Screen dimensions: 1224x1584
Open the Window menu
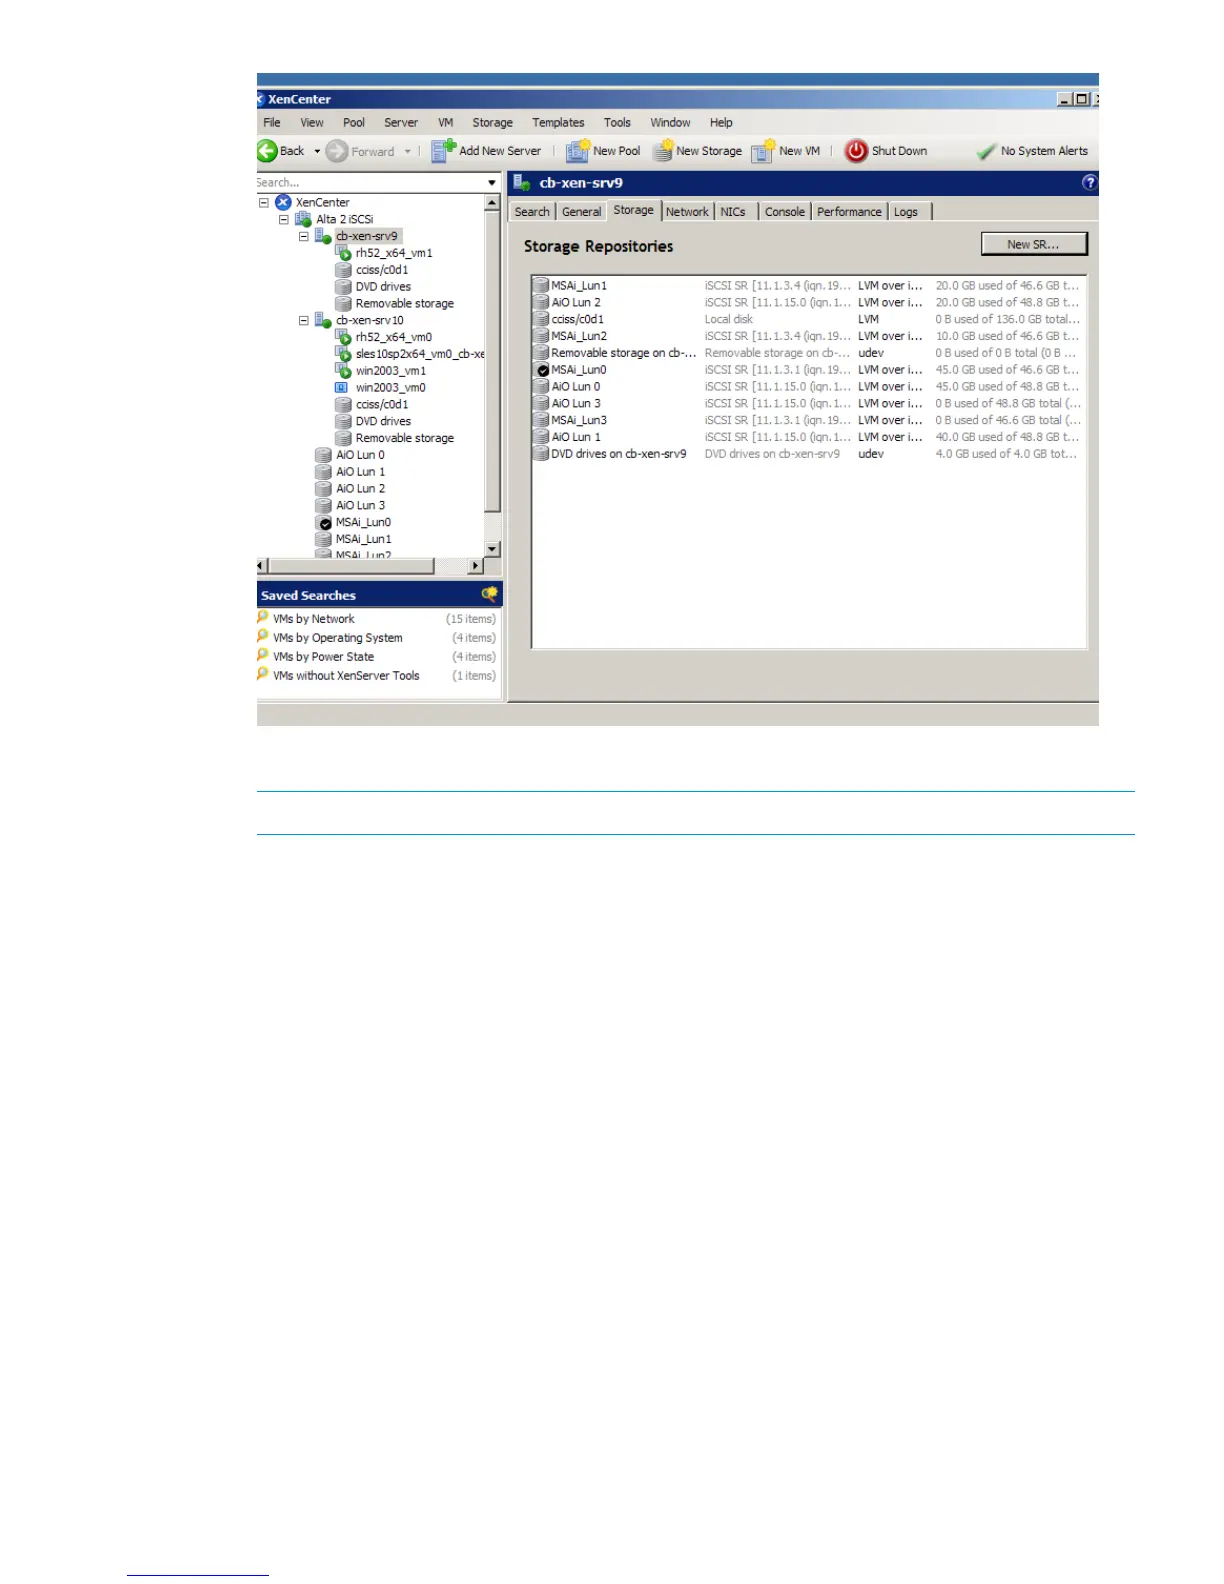click(670, 122)
